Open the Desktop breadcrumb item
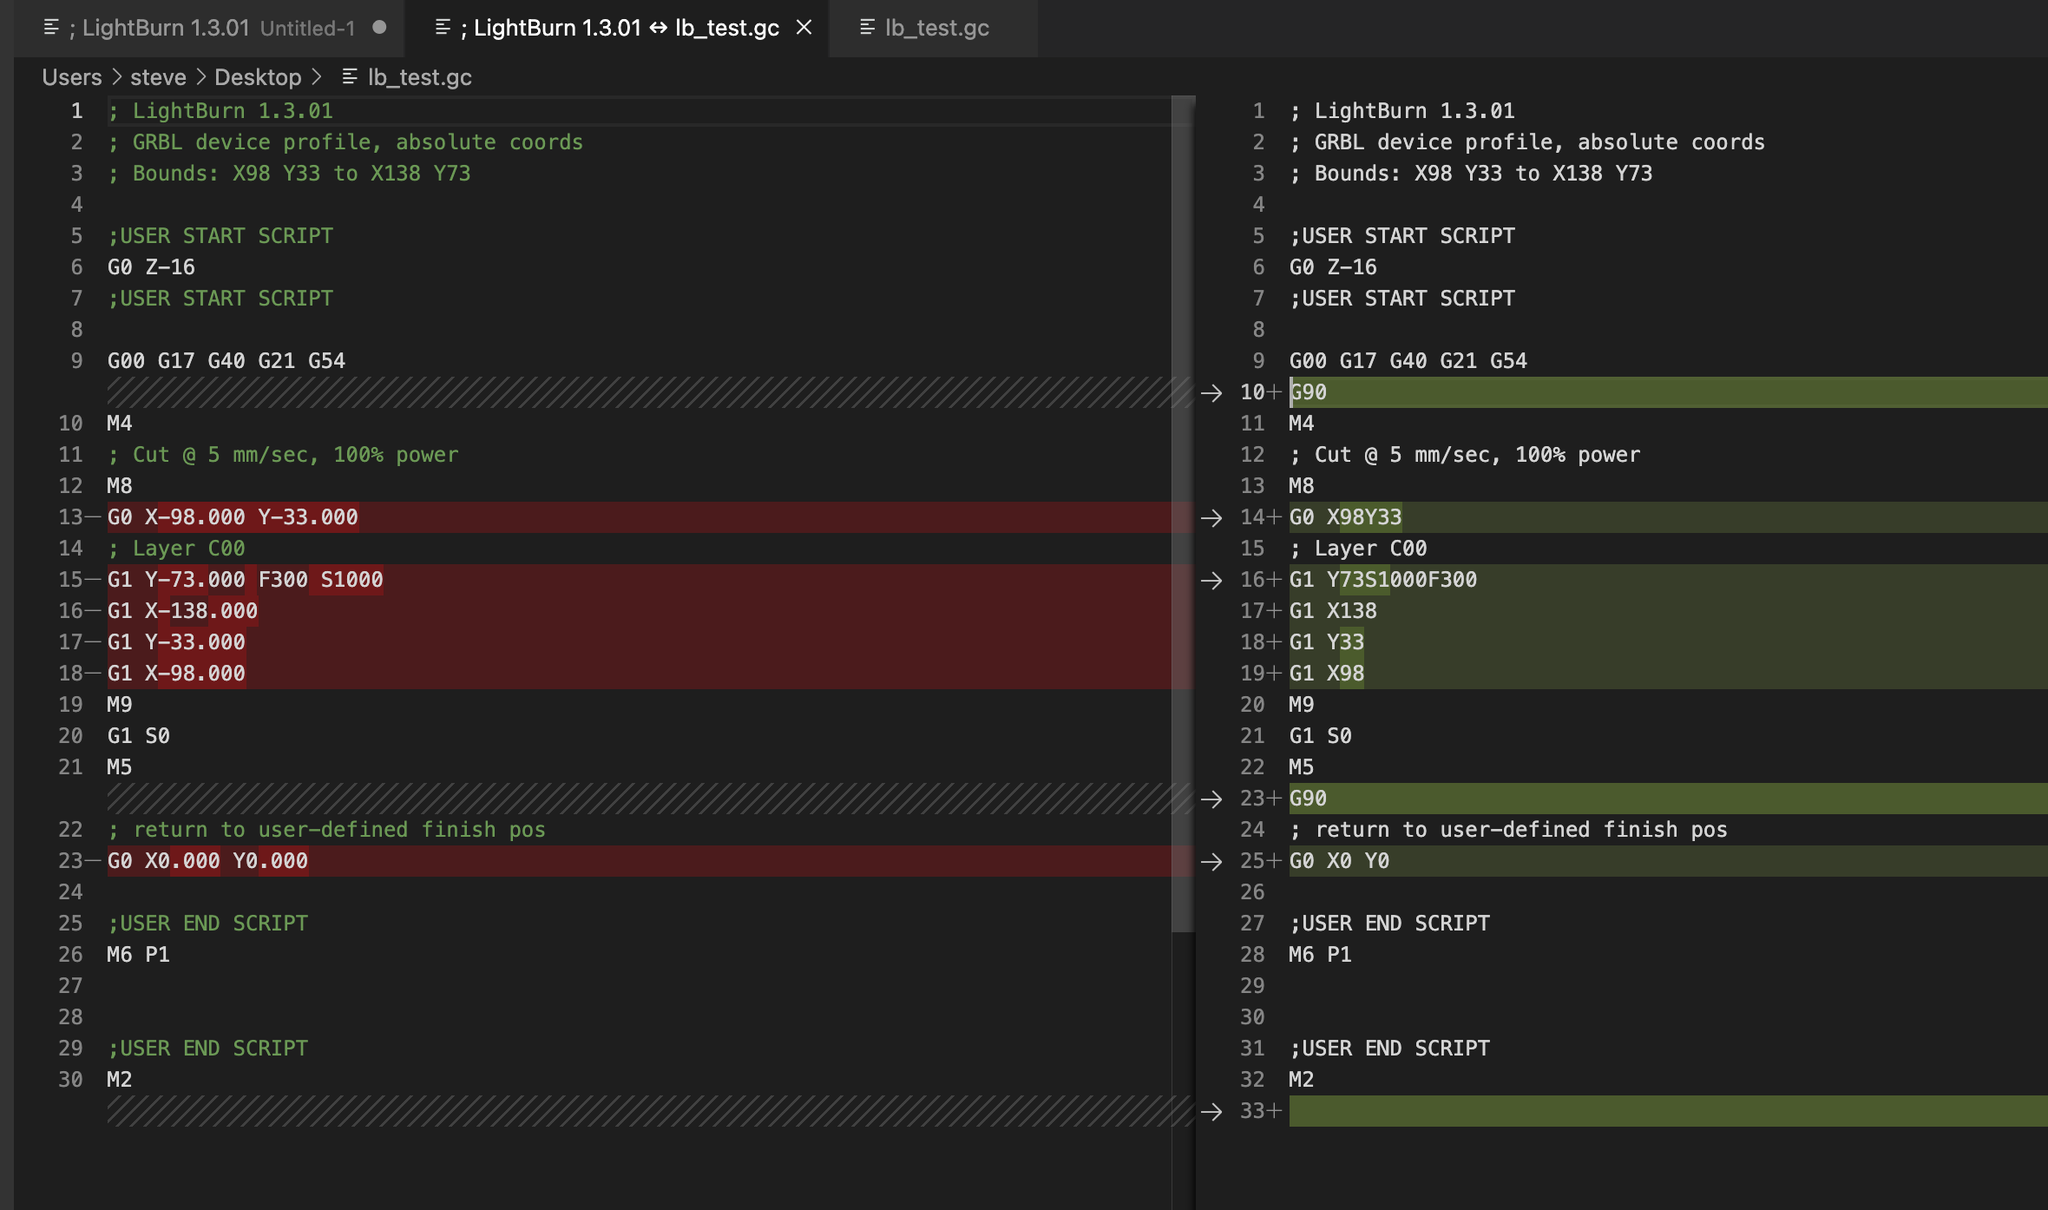Screen dimensions: 2048x1210 259,77
